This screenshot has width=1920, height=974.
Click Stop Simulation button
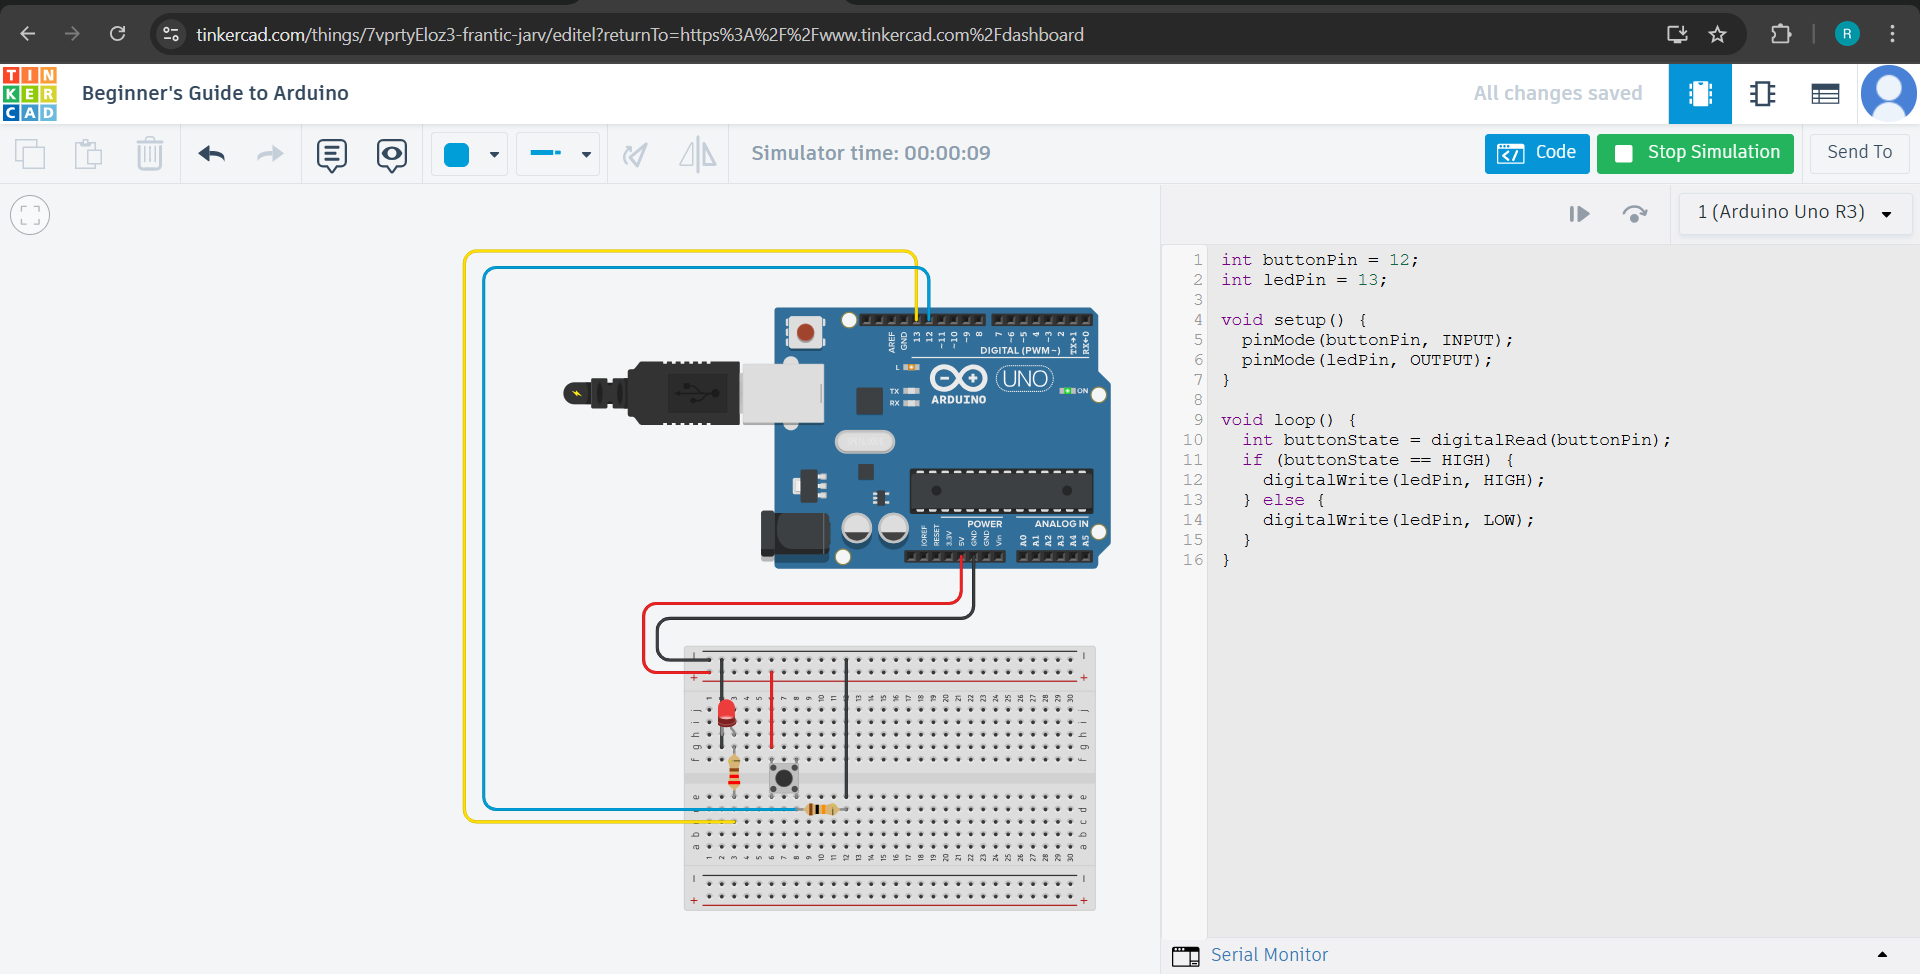click(x=1695, y=153)
